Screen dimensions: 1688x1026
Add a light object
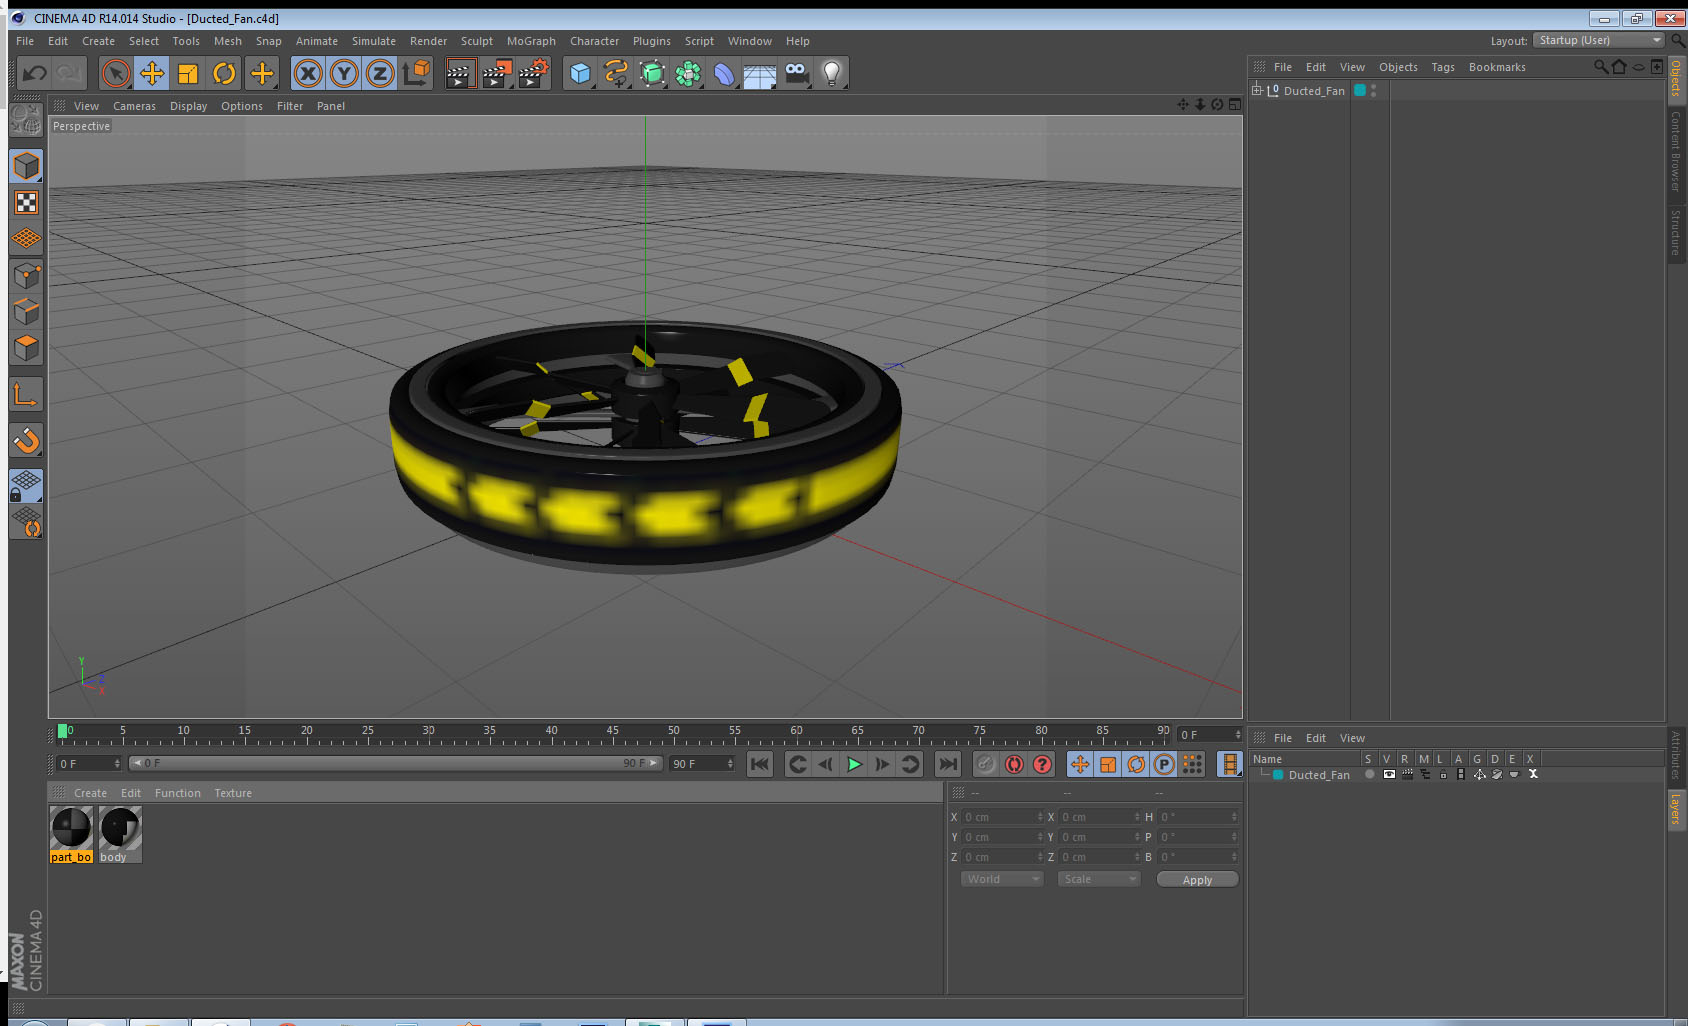point(832,73)
